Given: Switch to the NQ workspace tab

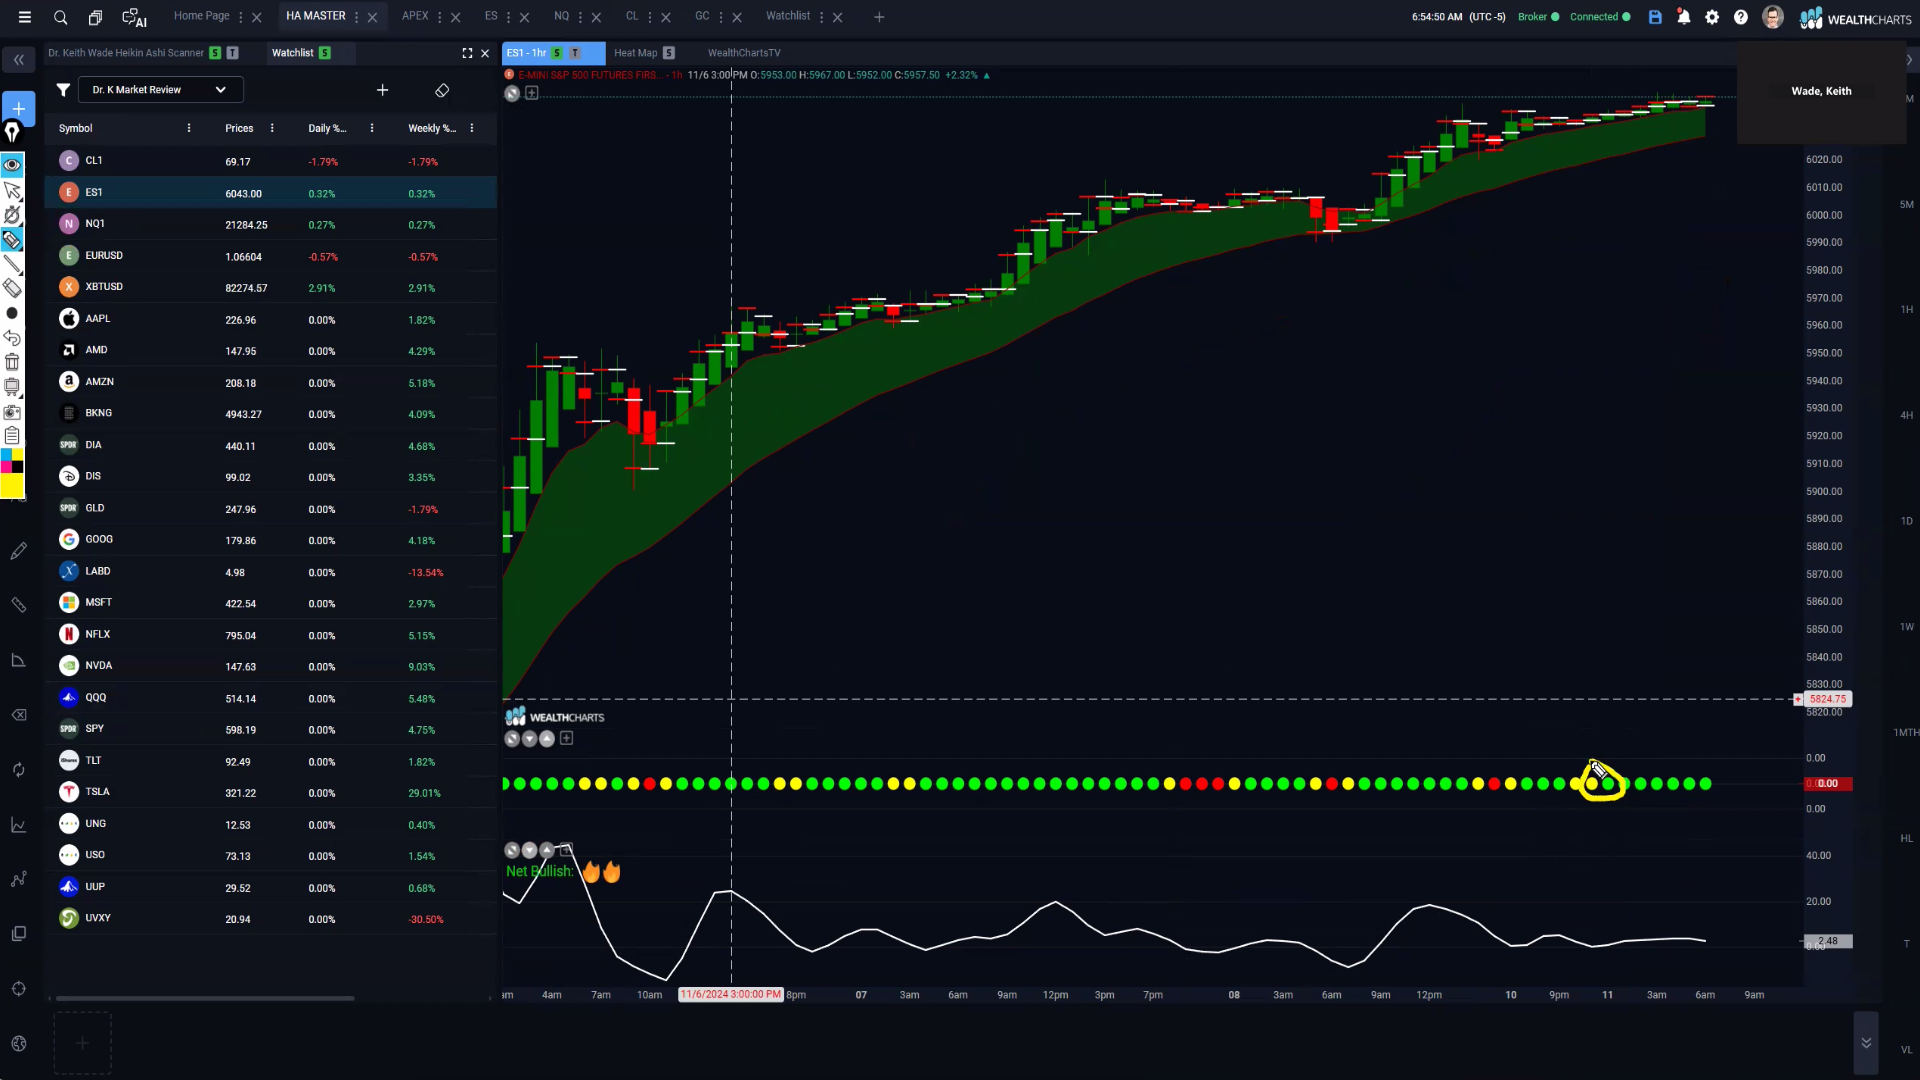Looking at the screenshot, I should pos(562,16).
